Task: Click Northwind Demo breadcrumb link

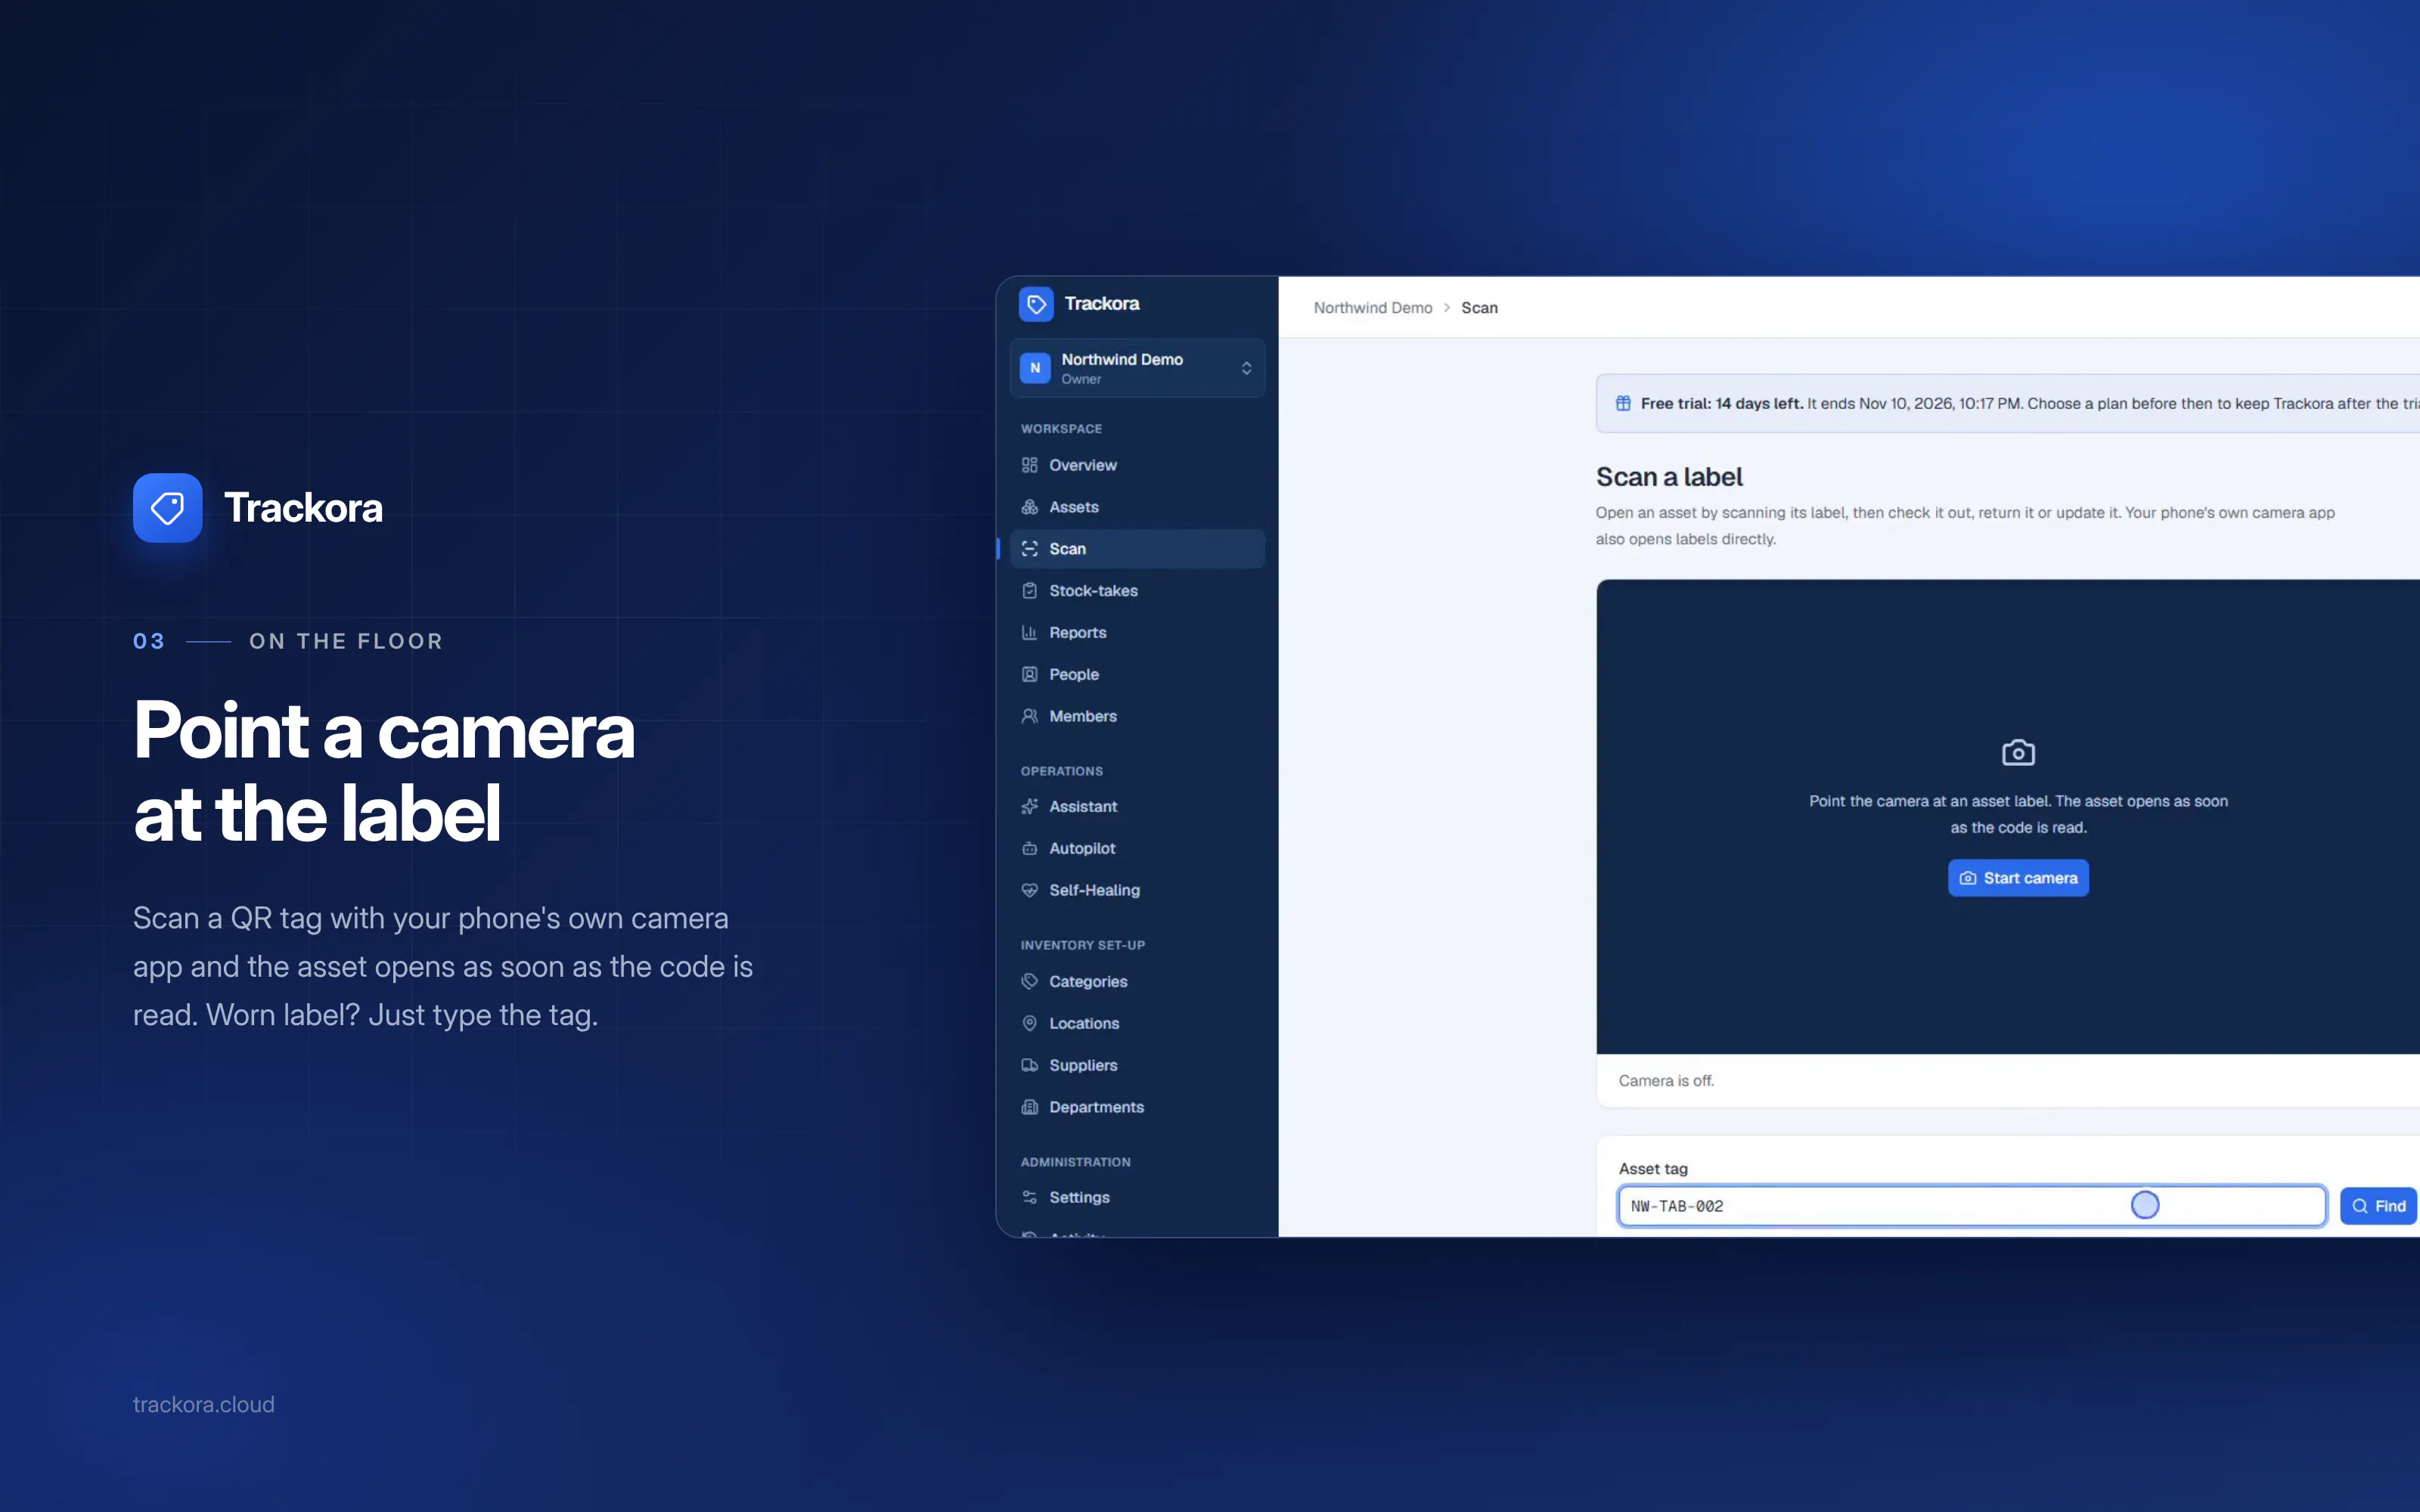Action: click(x=1372, y=308)
